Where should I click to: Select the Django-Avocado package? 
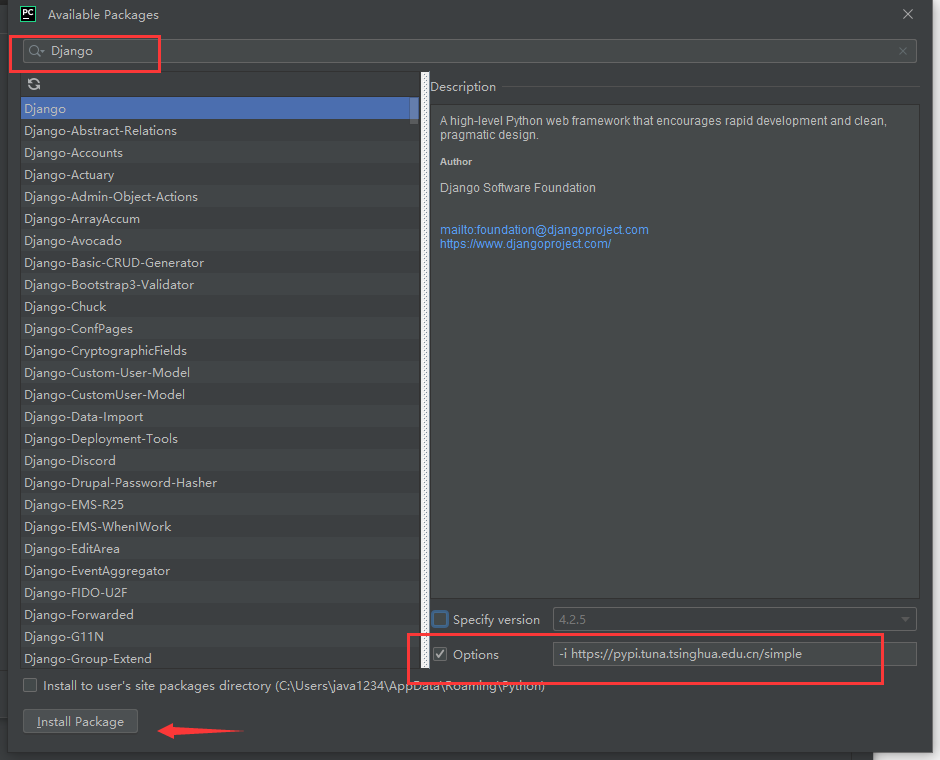(x=73, y=241)
